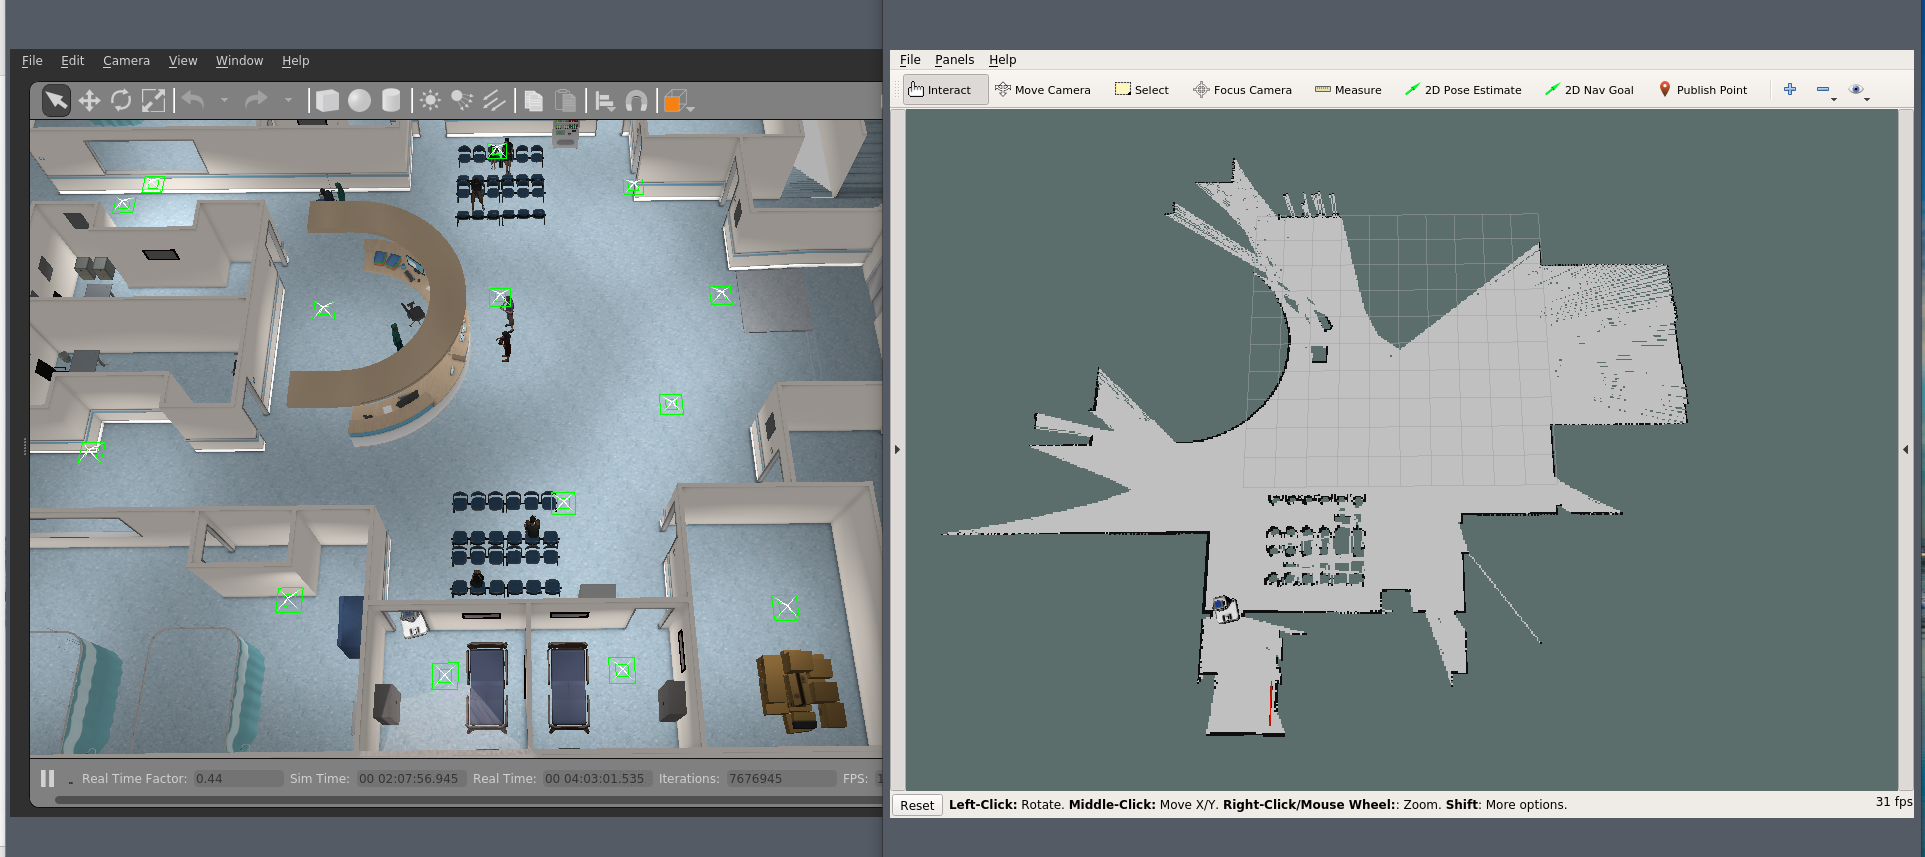Click the Real Time Factor value field
Screen dimensions: 1925x857
(238, 779)
